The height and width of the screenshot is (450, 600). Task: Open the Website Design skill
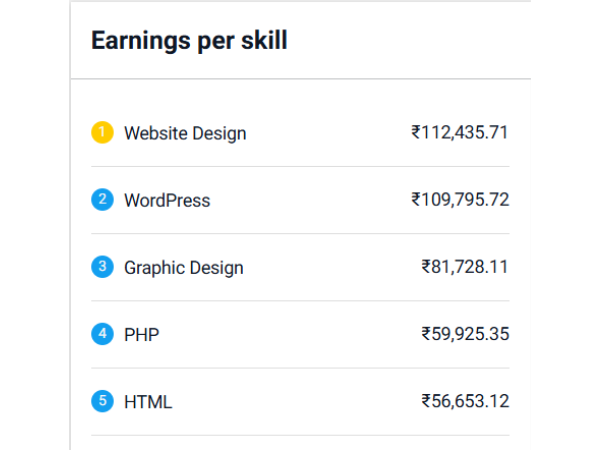click(x=185, y=133)
